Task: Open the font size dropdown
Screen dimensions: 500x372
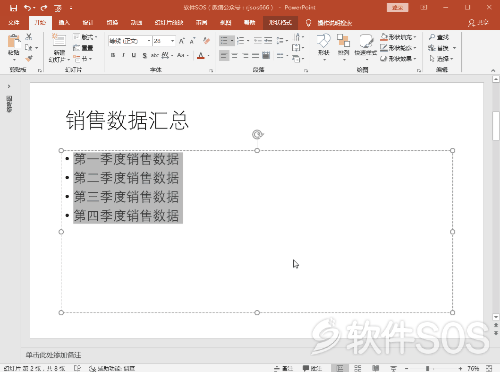Action: [172, 41]
